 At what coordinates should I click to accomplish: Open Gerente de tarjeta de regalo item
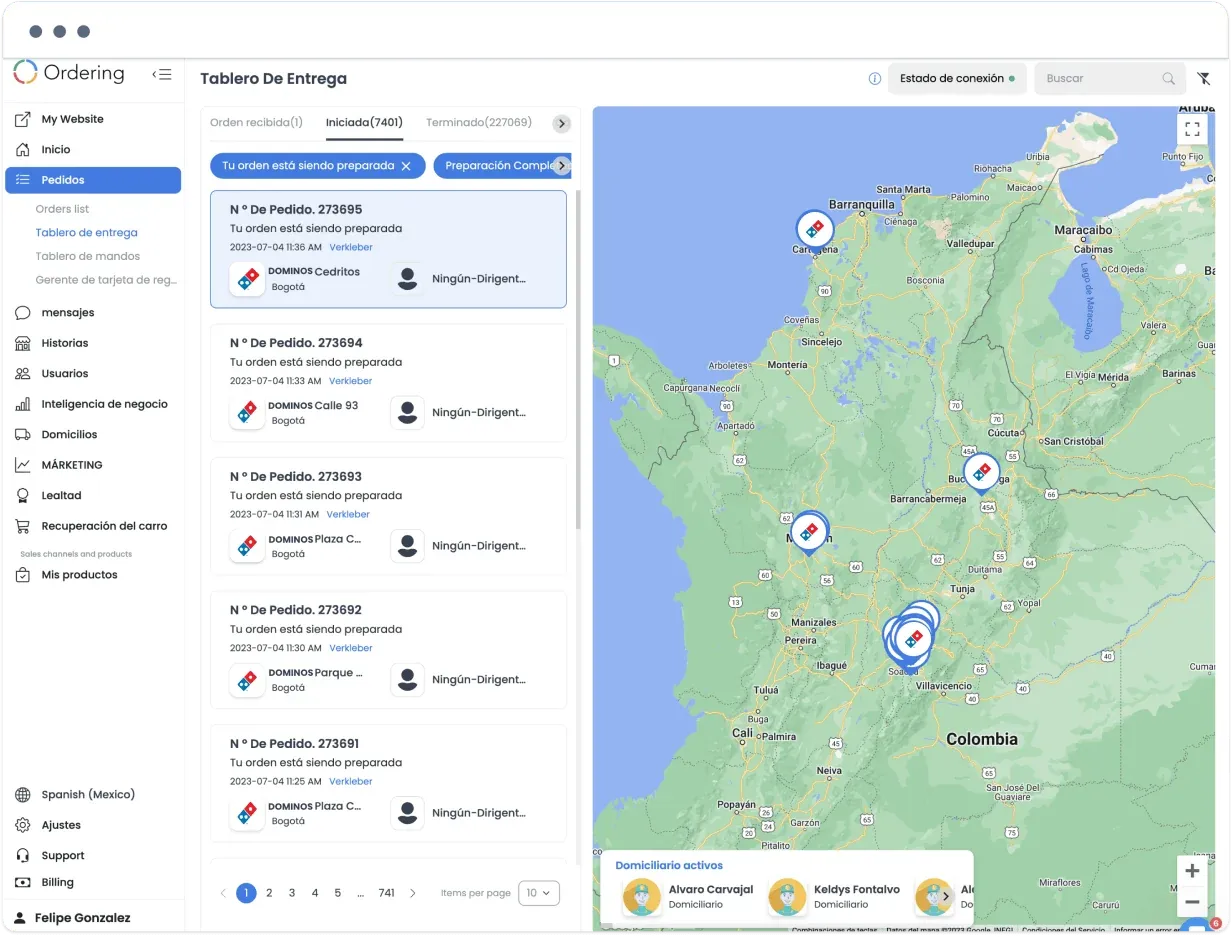106,281
